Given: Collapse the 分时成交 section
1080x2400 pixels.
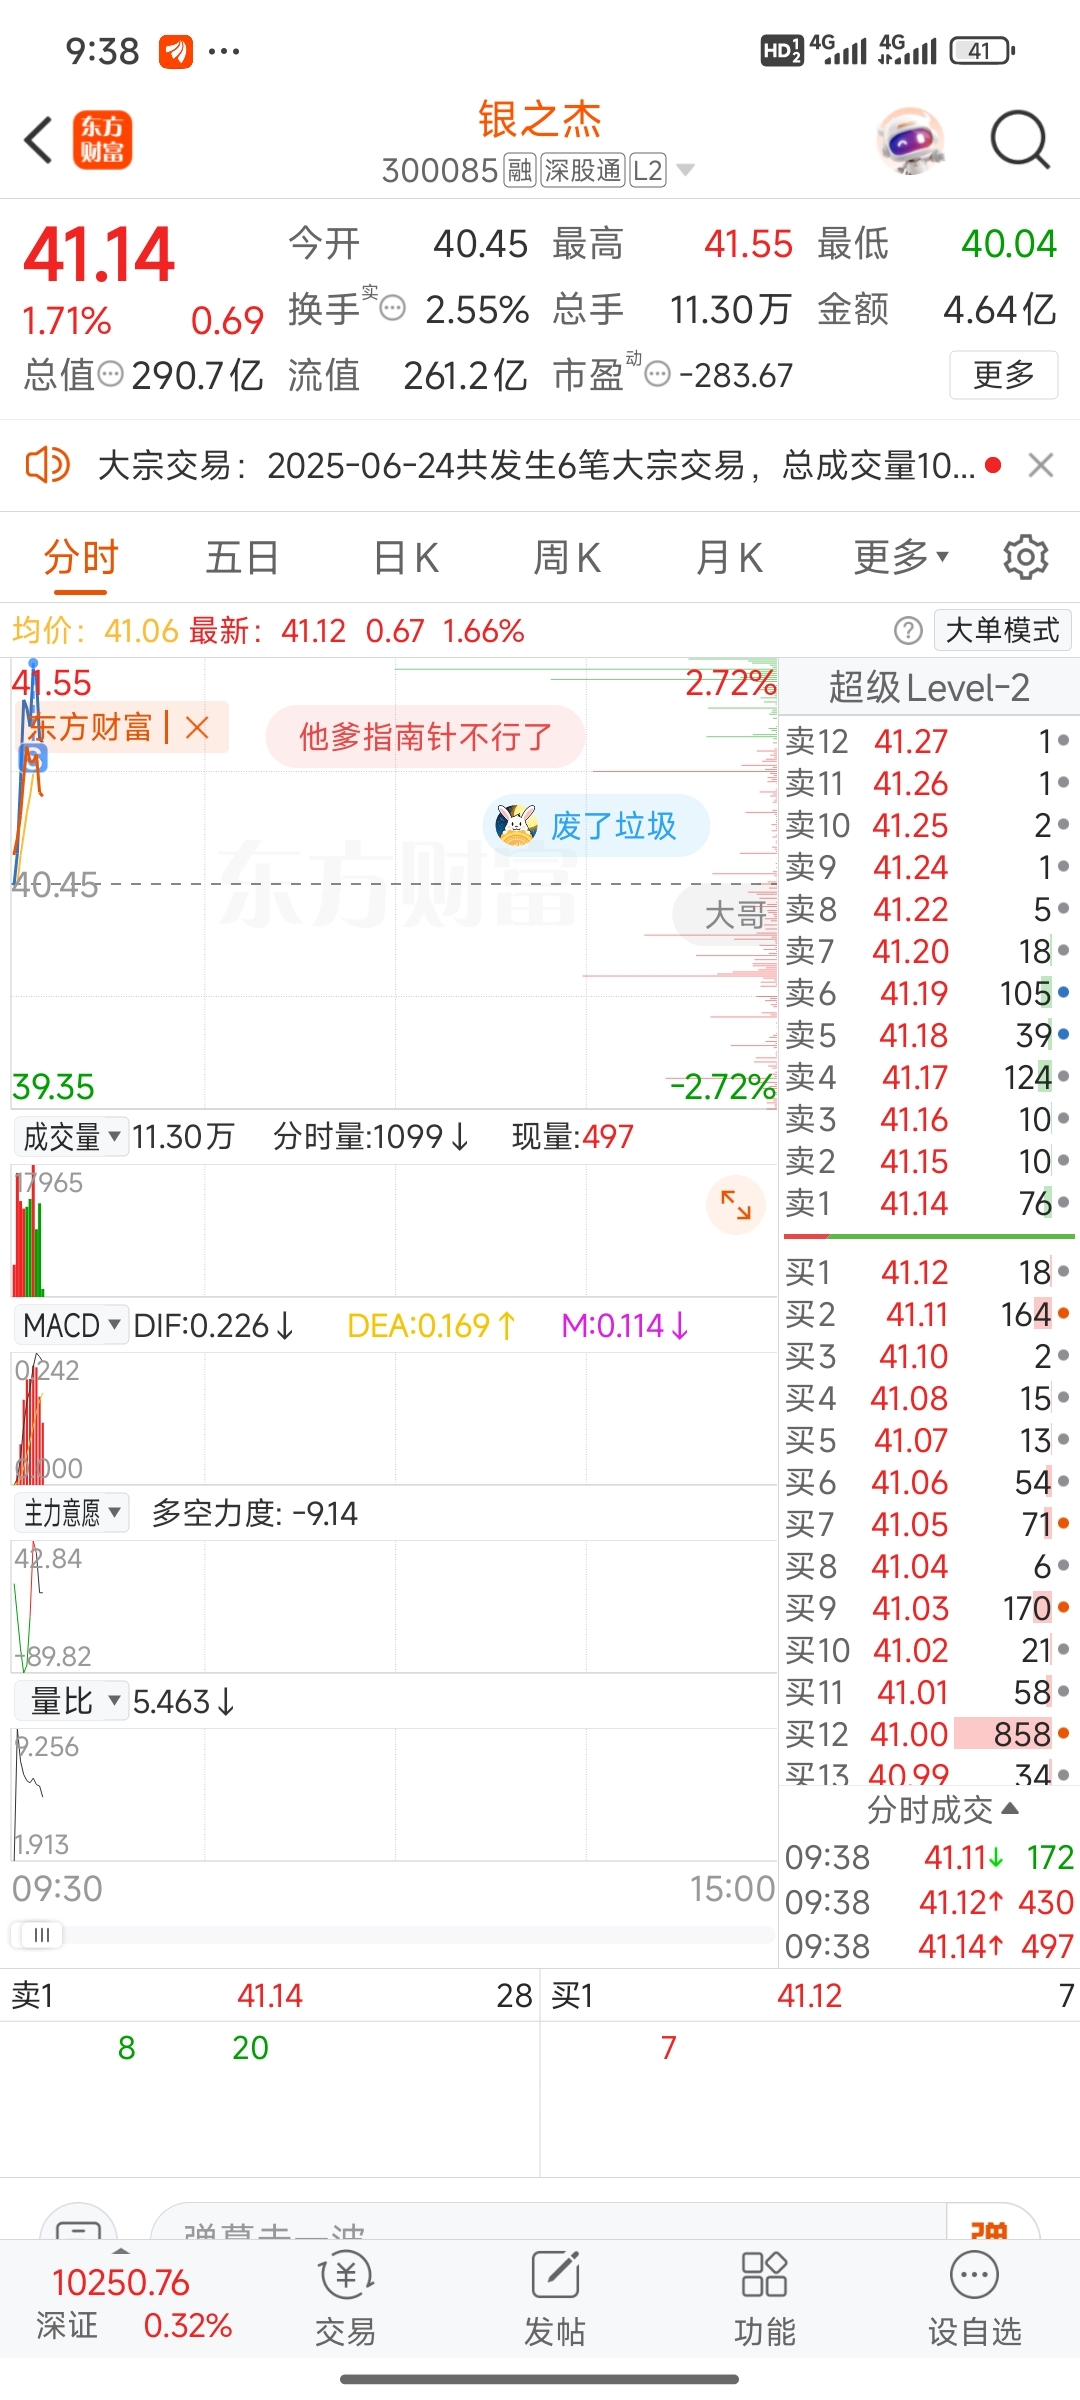Looking at the screenshot, I should (x=942, y=1809).
